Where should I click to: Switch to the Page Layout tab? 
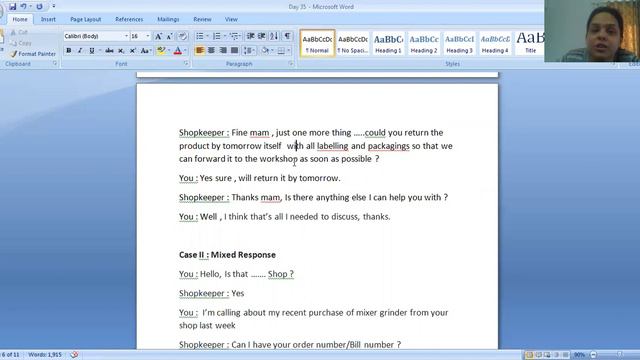[85, 19]
